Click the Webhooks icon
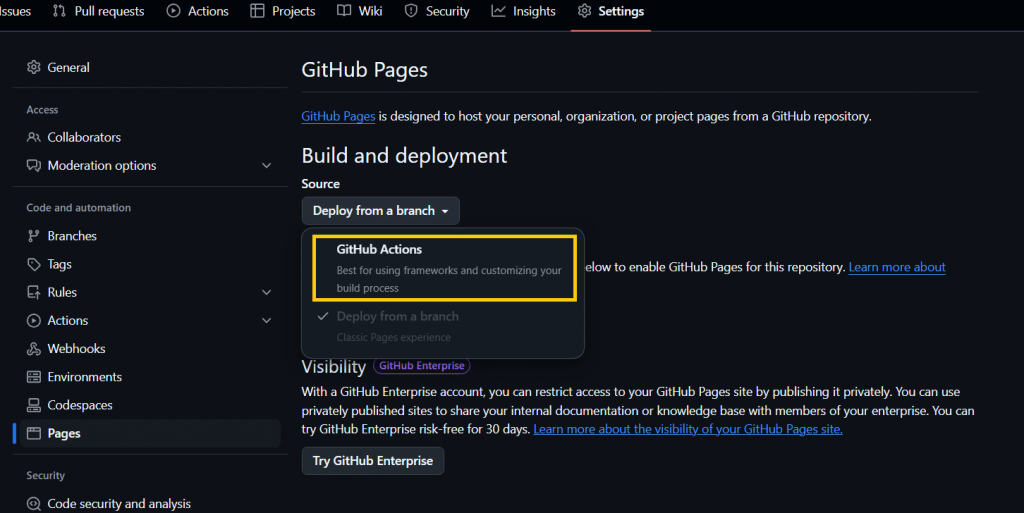 [x=33, y=349]
